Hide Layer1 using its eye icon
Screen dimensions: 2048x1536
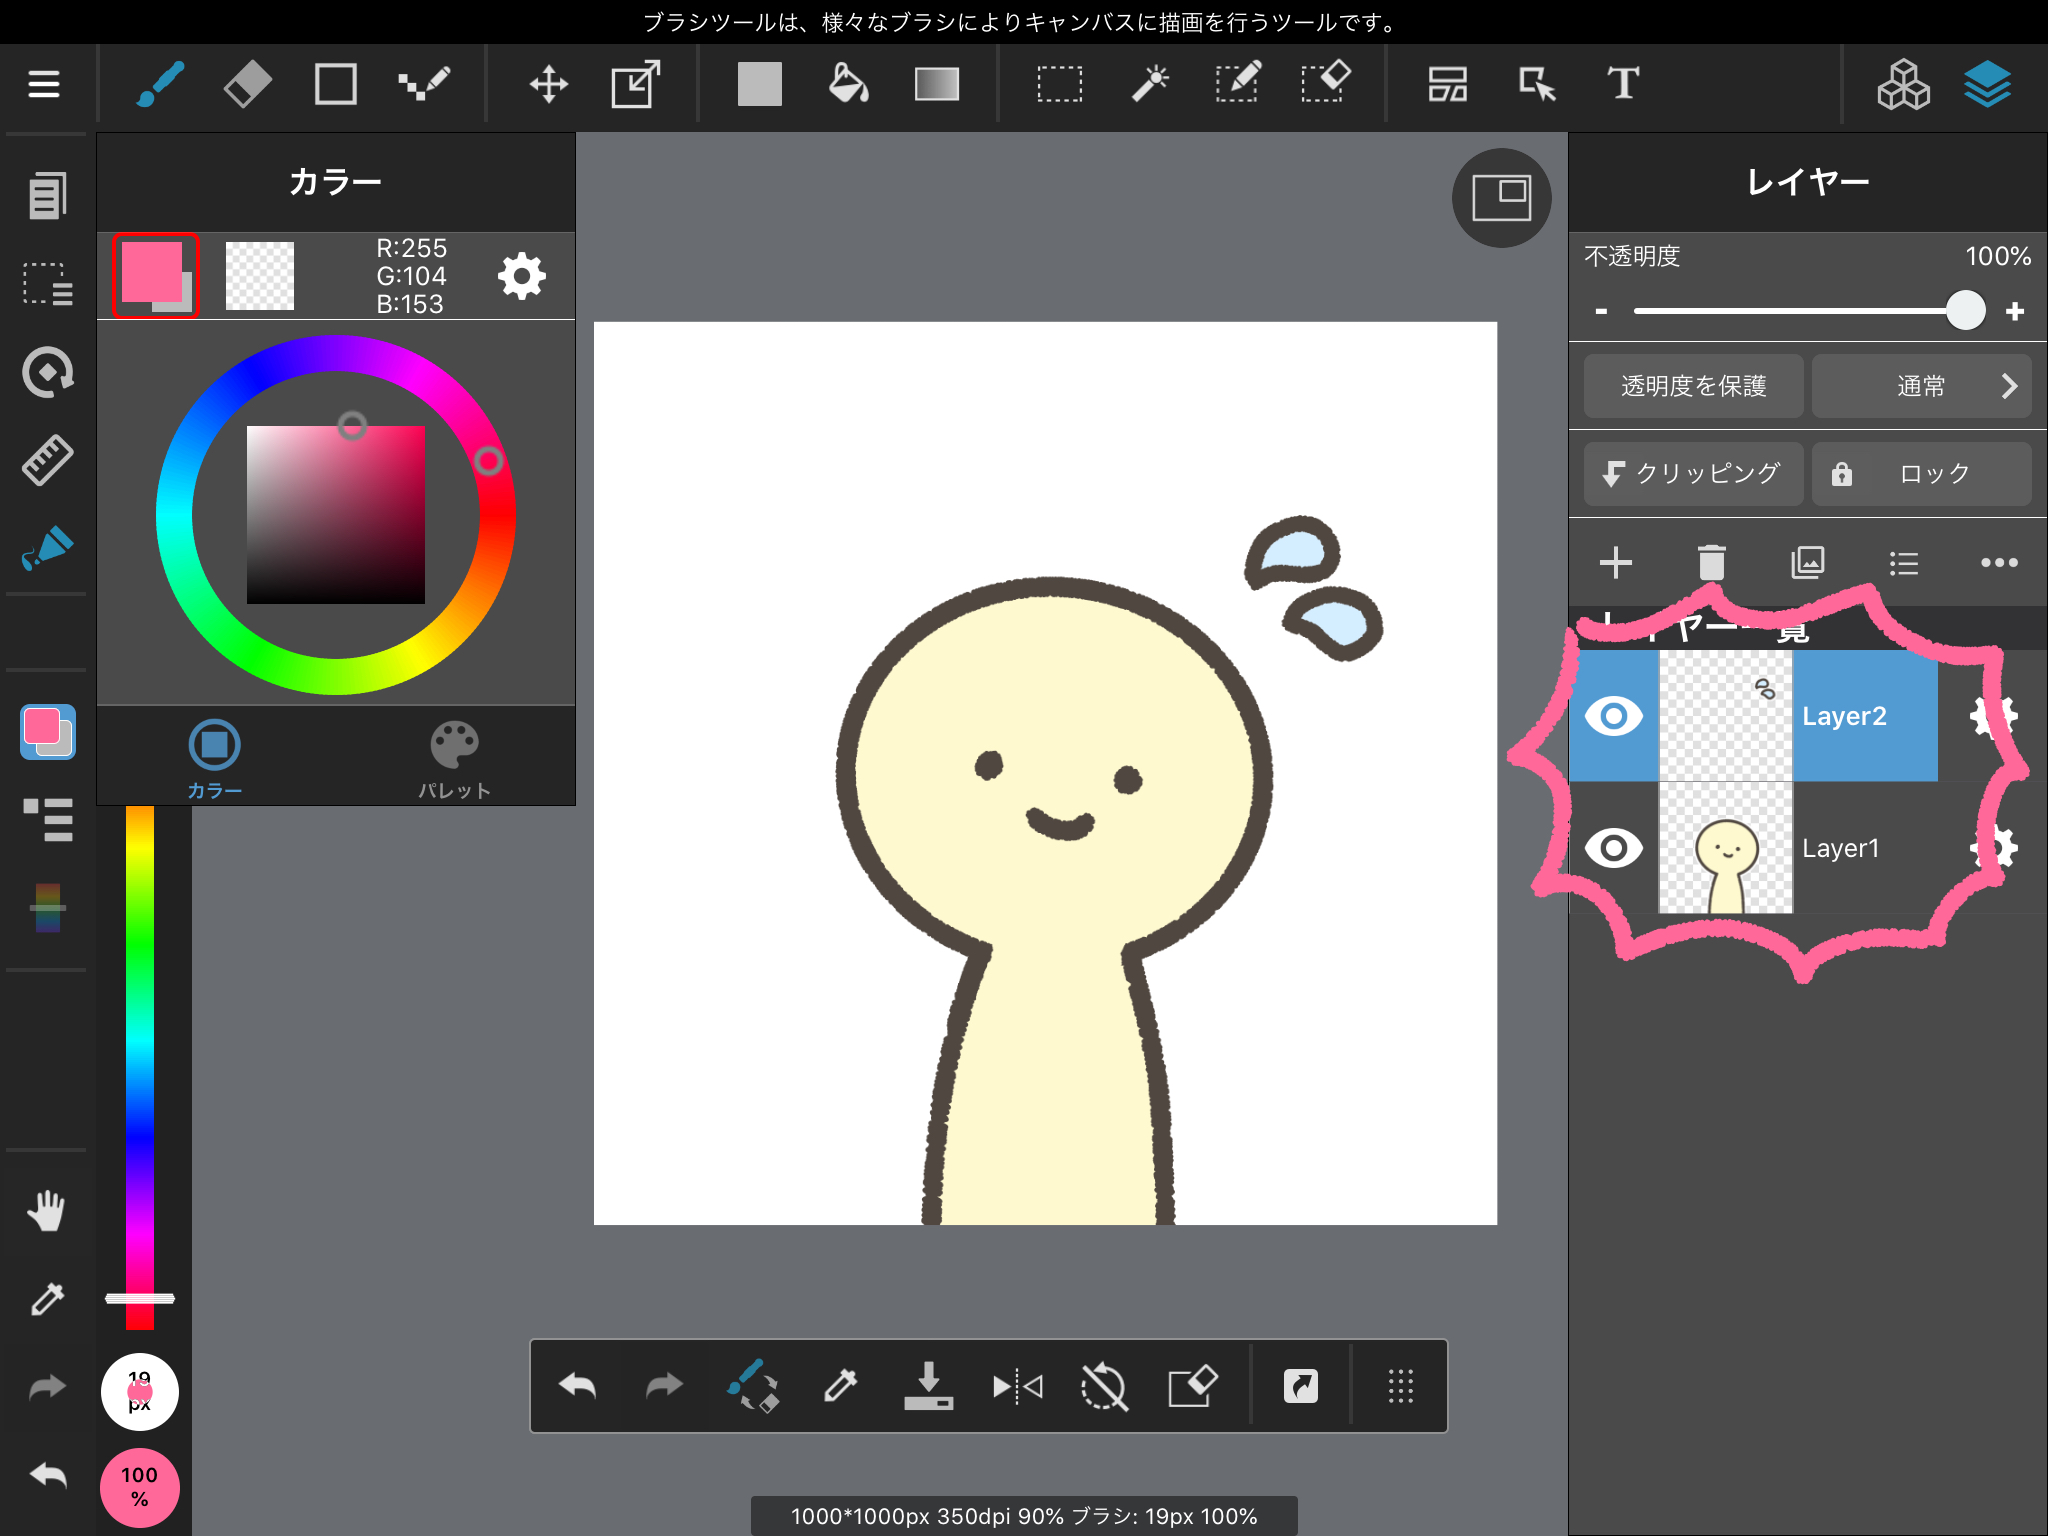[x=1613, y=848]
